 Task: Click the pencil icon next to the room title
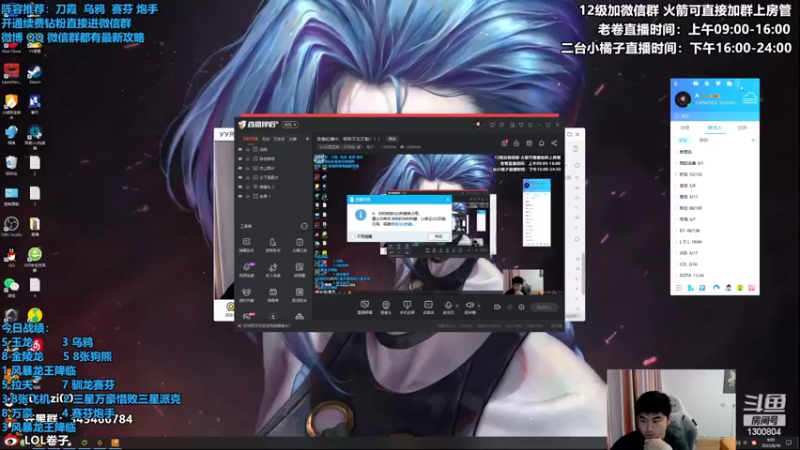click(359, 147)
